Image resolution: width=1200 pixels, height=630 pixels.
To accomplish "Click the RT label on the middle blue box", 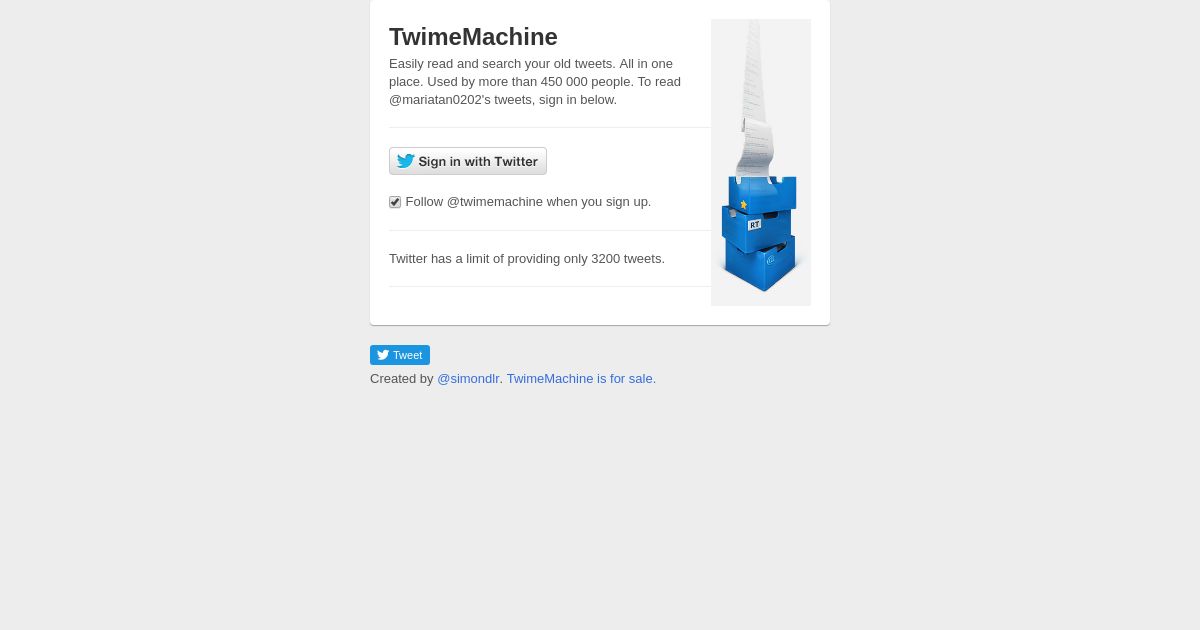I will 754,225.
